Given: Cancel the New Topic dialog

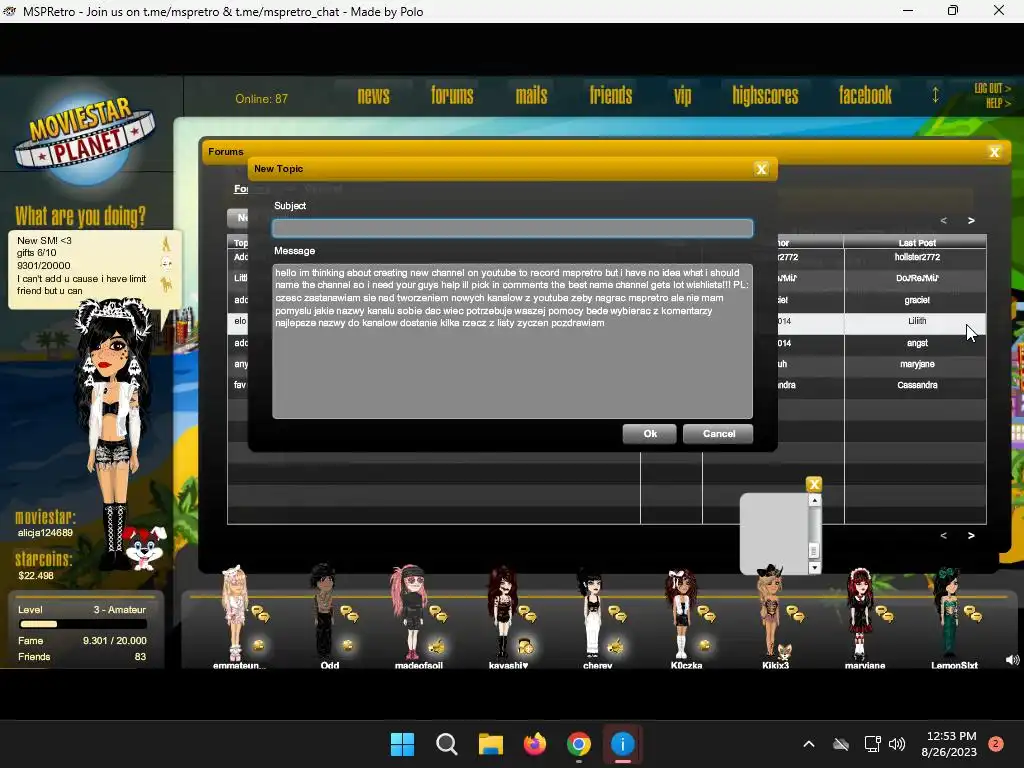Looking at the screenshot, I should (718, 434).
